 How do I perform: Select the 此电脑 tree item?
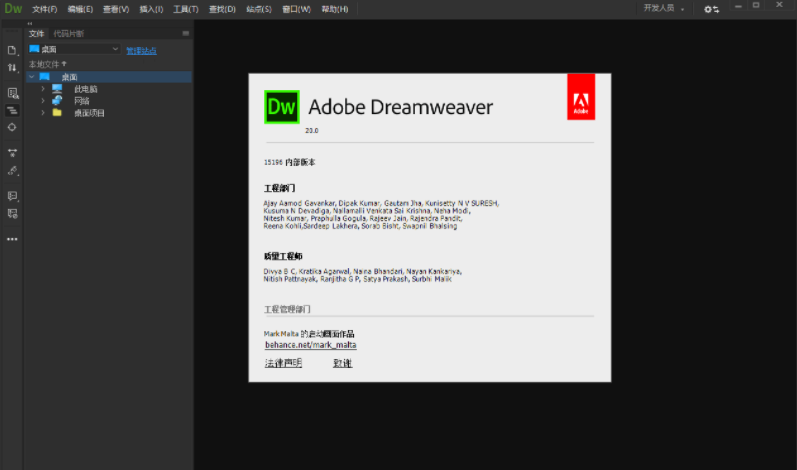tap(85, 89)
